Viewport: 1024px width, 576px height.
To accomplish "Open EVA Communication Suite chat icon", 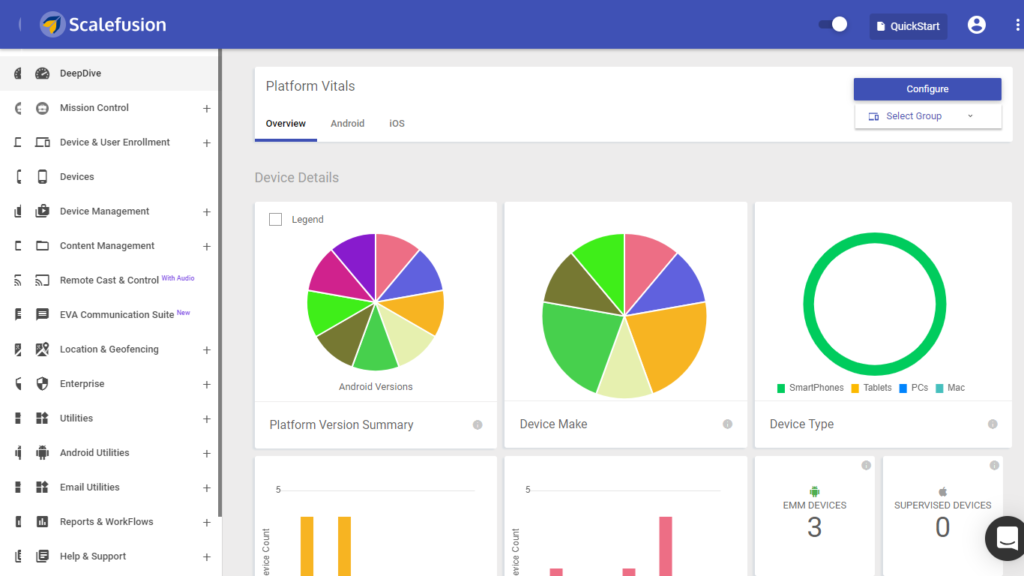I will [x=42, y=315].
